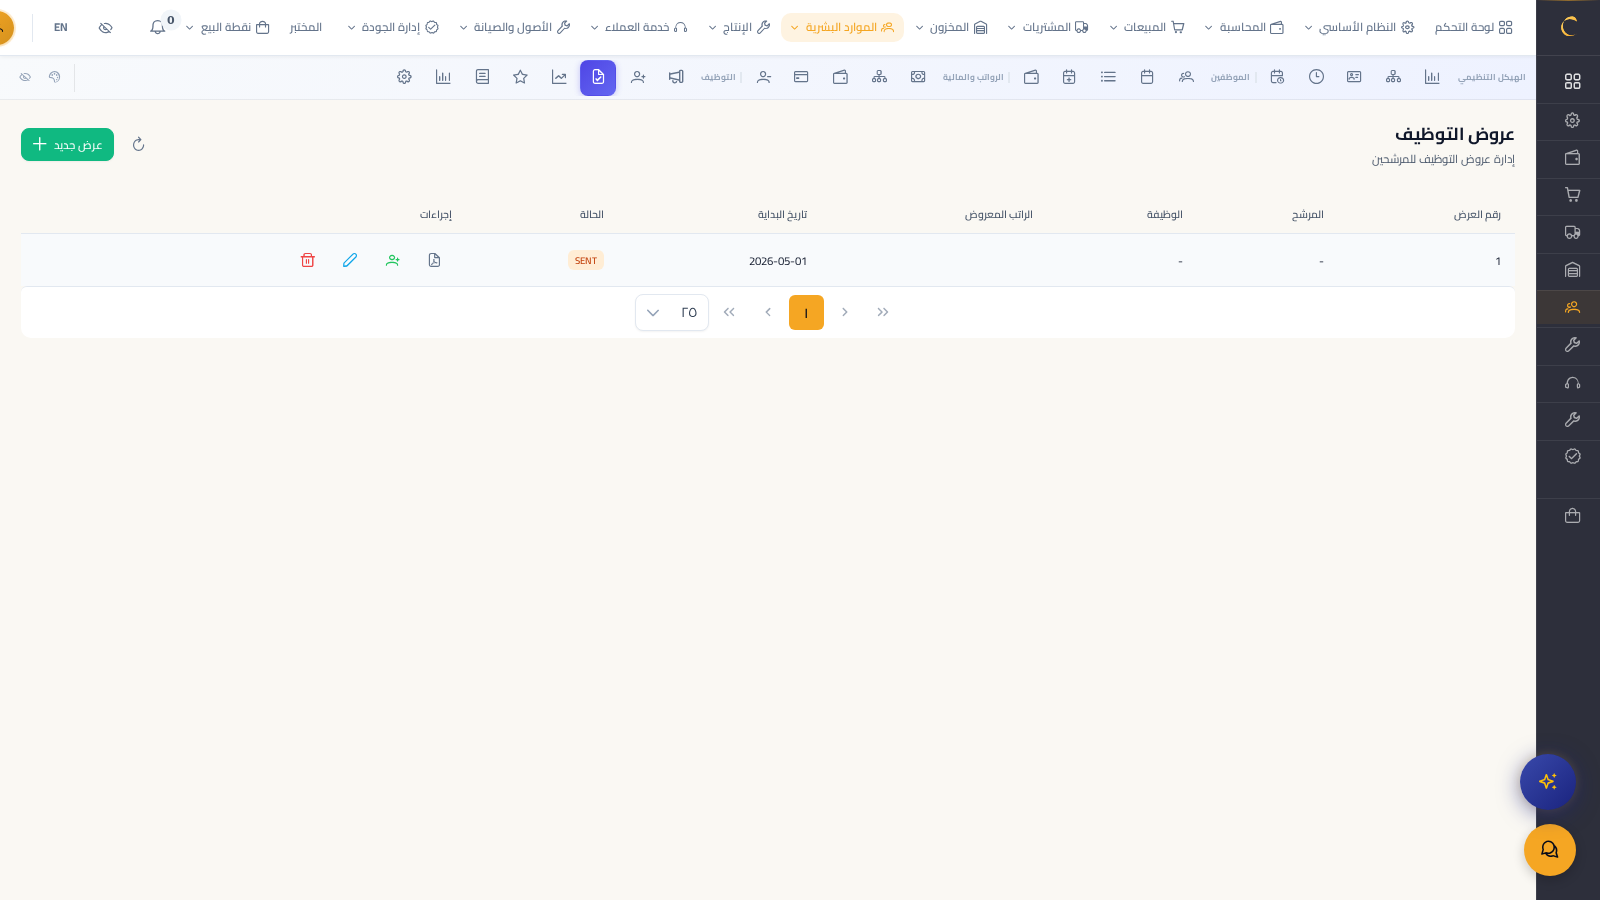The height and width of the screenshot is (900, 1600).
Task: Expand the المحاسبة accounting menu
Action: 1244,27
